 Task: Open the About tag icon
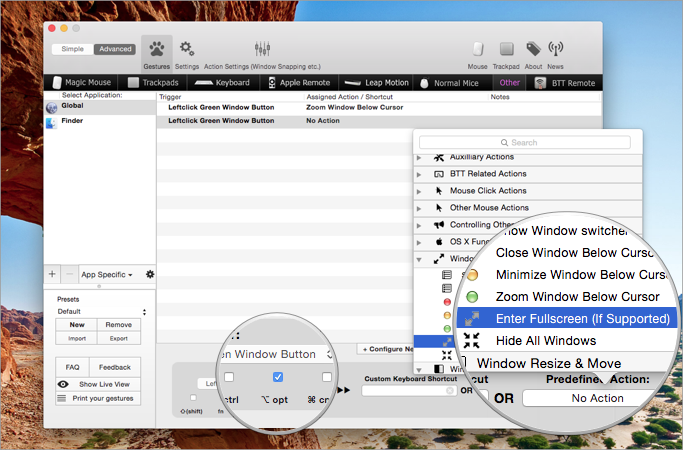coord(533,49)
